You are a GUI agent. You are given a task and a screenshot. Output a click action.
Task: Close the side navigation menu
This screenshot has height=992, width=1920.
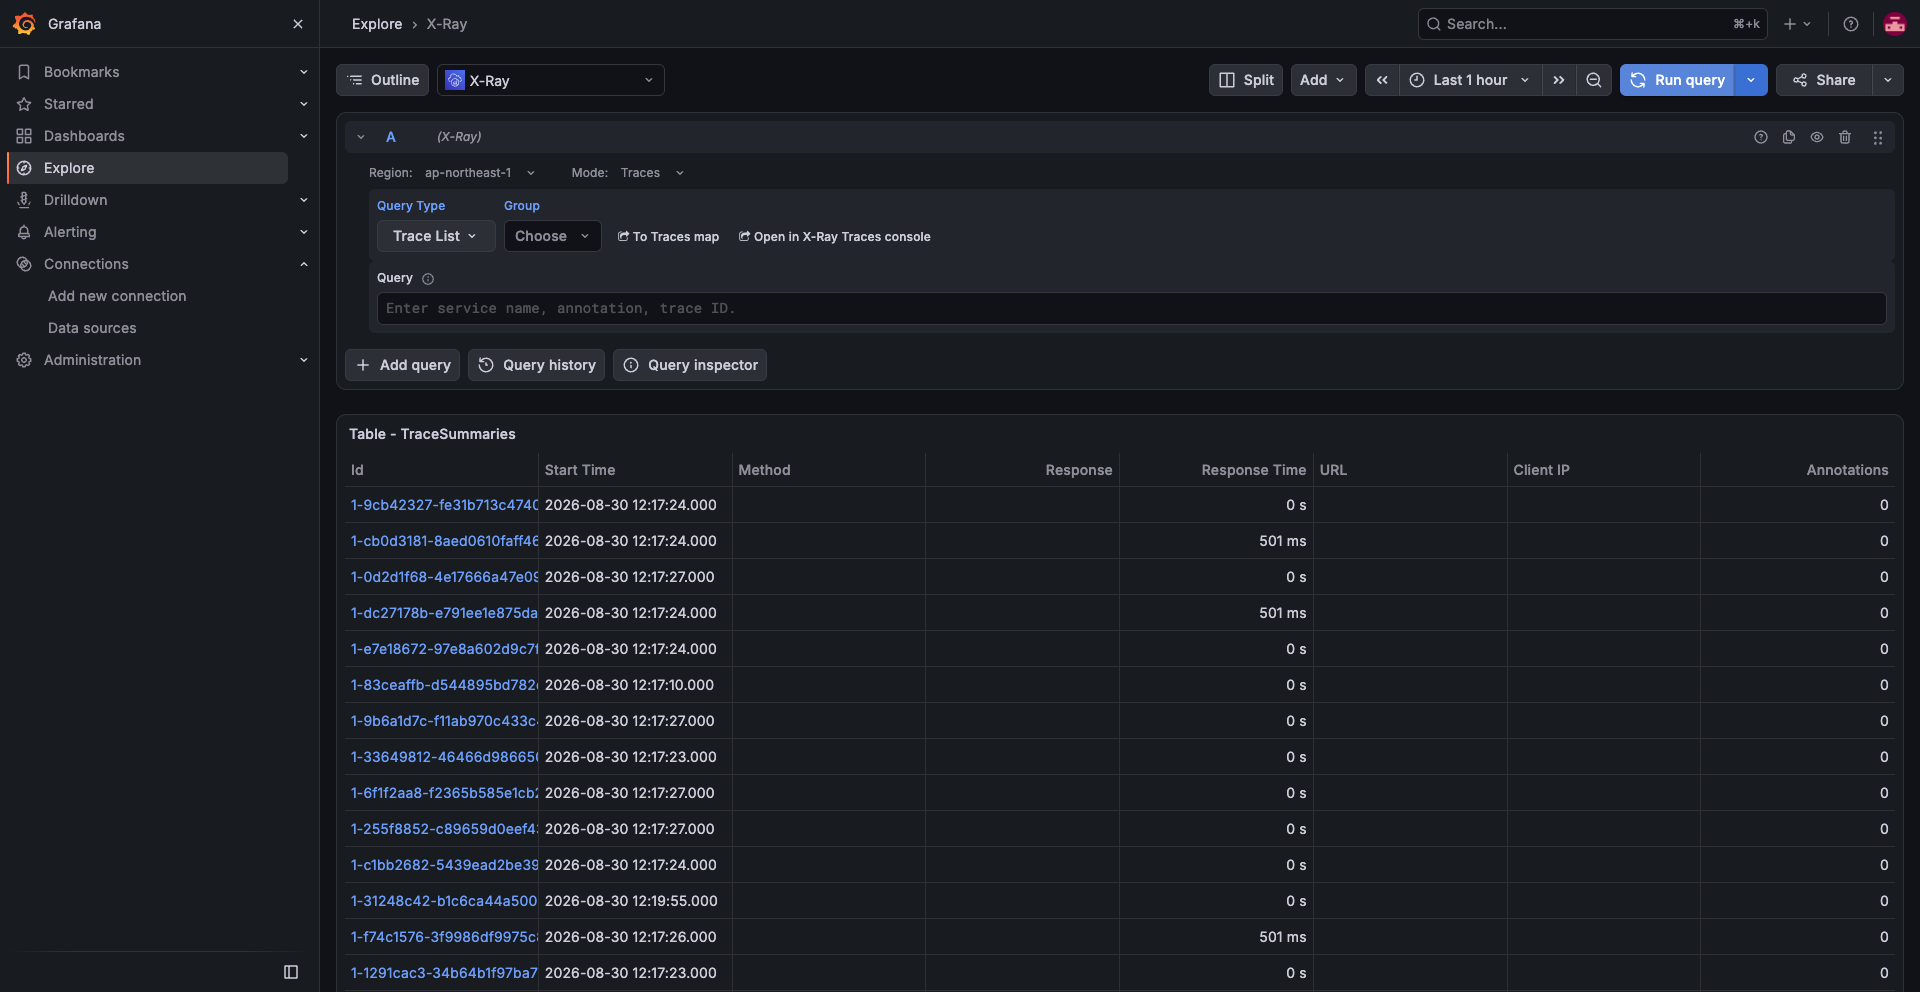pos(298,24)
